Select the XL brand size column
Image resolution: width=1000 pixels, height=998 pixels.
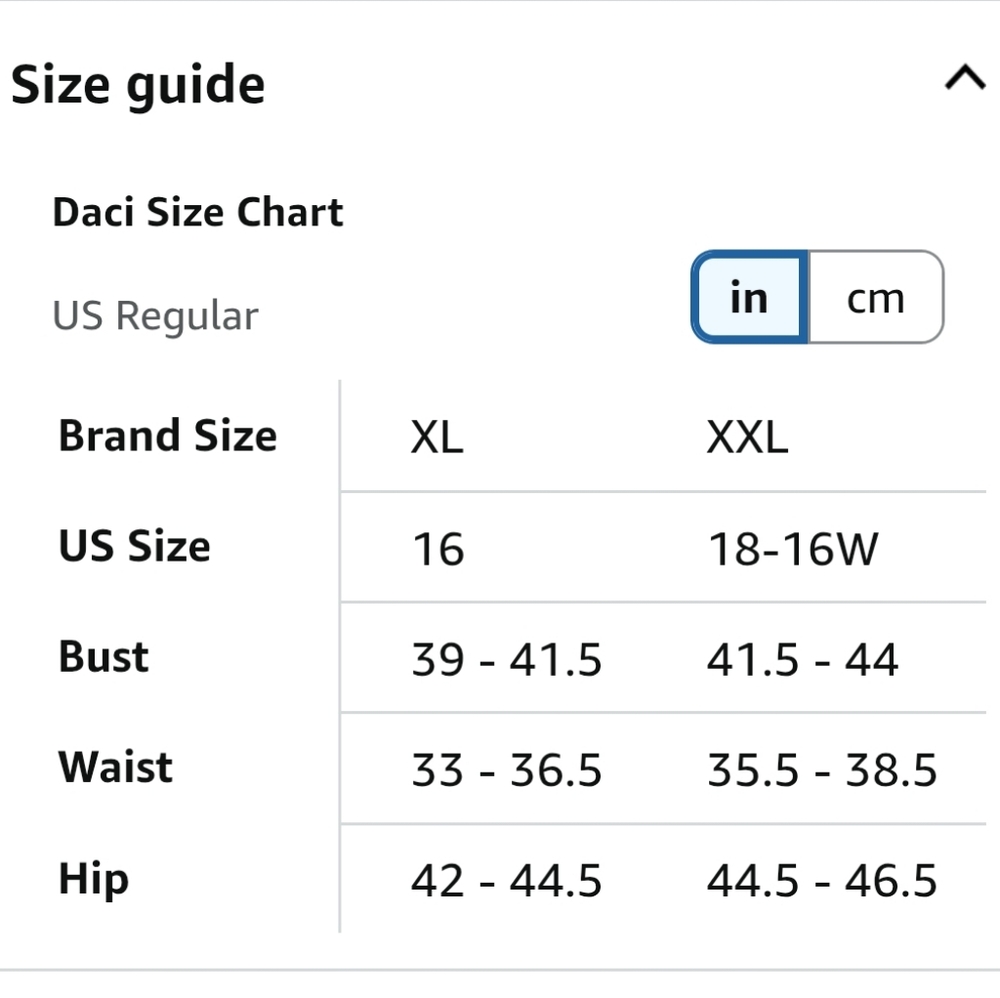click(437, 437)
